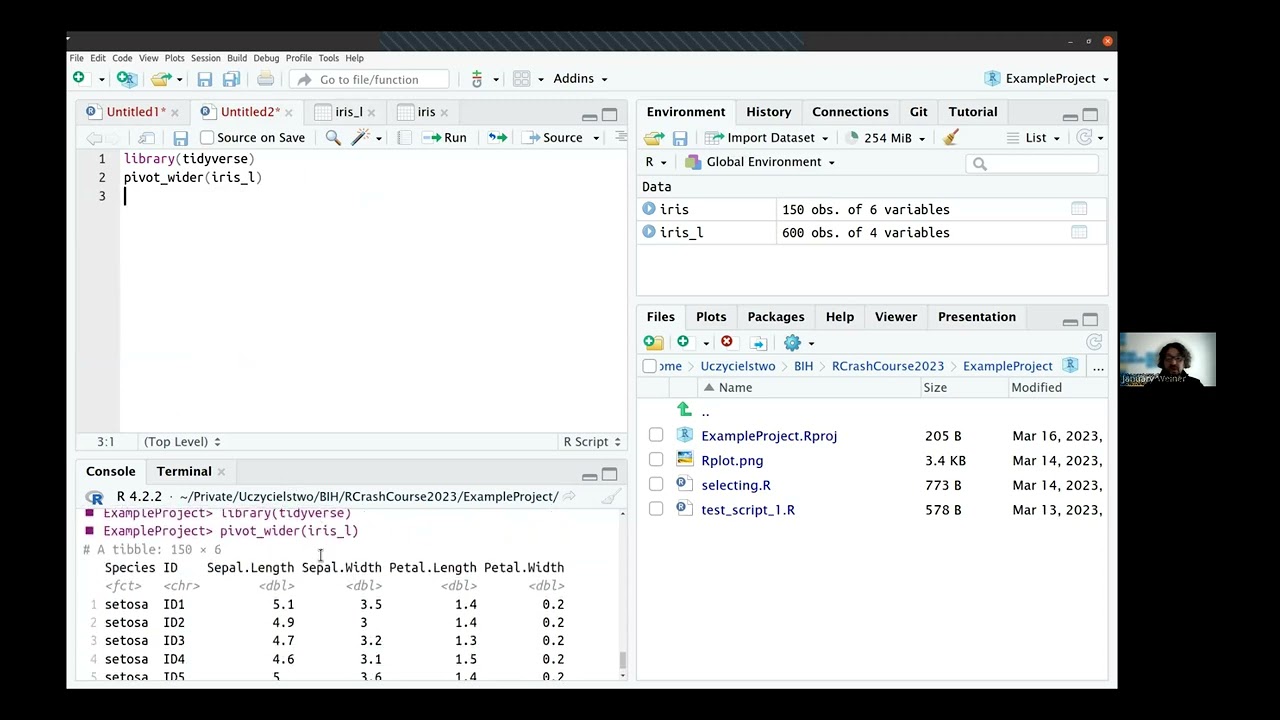Open the code tools magic wand
Image resolution: width=1280 pixels, height=720 pixels.
pyautogui.click(x=360, y=138)
